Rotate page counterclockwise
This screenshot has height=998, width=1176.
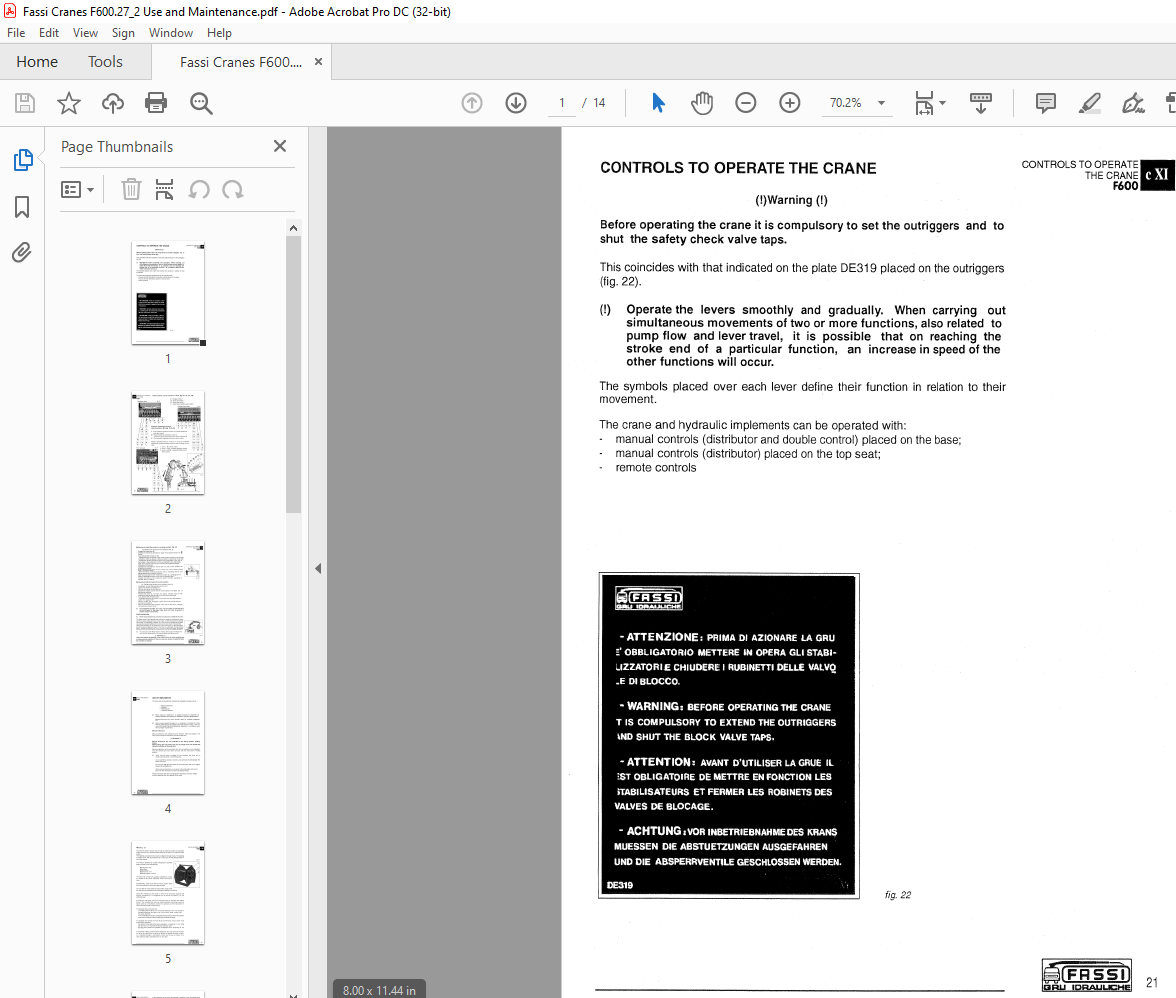[x=199, y=190]
